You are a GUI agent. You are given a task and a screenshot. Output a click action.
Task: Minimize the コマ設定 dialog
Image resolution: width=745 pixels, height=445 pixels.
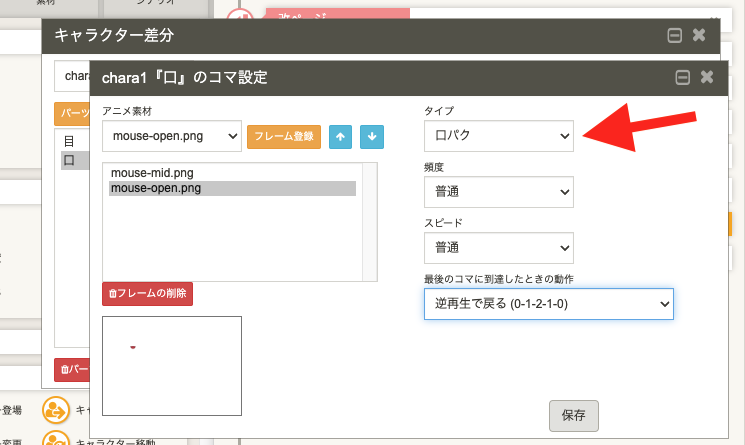[682, 77]
